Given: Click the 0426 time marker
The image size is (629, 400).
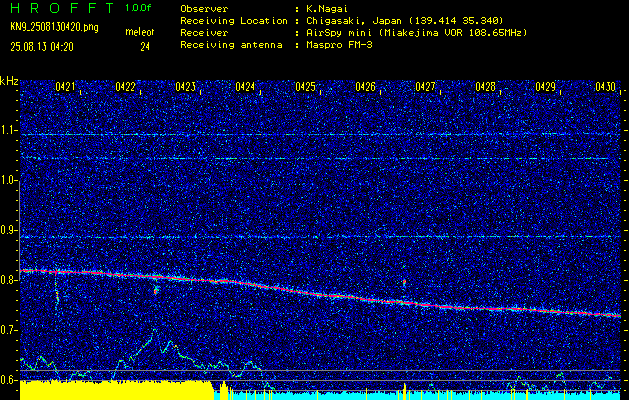Looking at the screenshot, I should click(365, 87).
